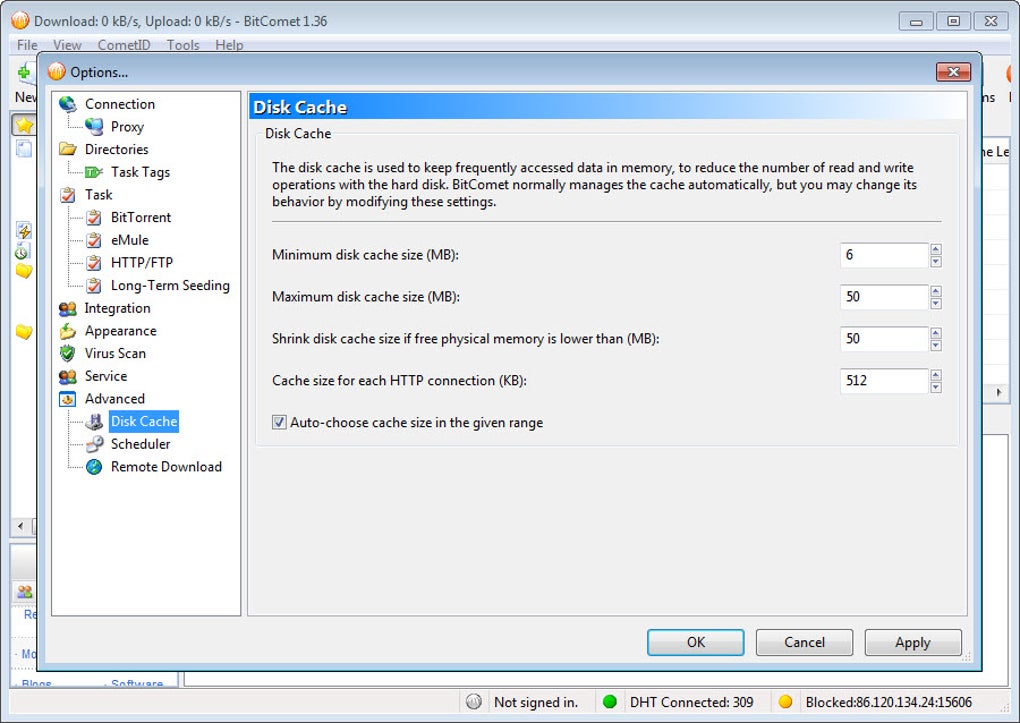The height and width of the screenshot is (723, 1020).
Task: Click the 'Blocked:86.120.134.24:15606' status text
Action: coord(889,702)
